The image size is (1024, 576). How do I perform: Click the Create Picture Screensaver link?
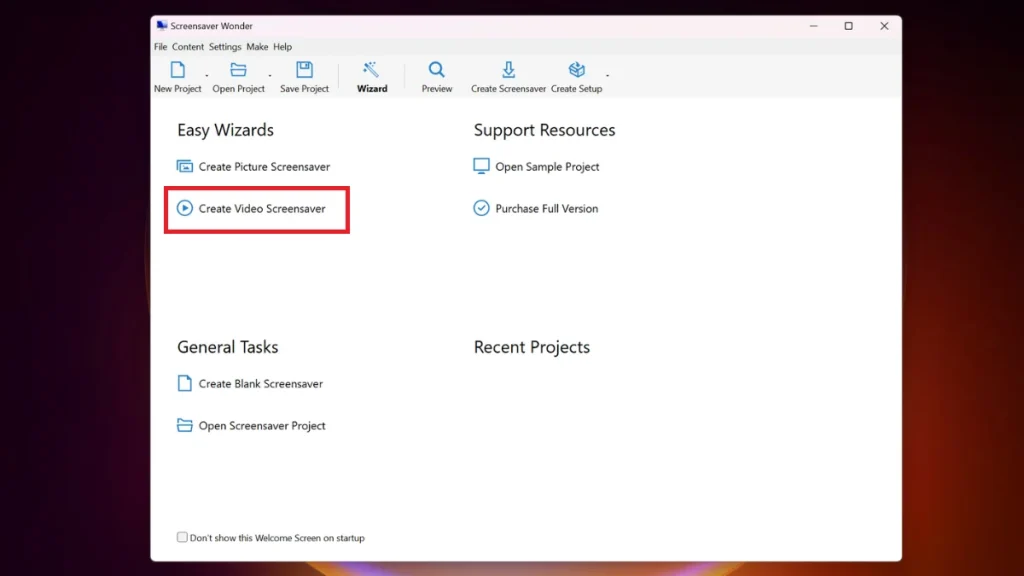[x=264, y=167]
